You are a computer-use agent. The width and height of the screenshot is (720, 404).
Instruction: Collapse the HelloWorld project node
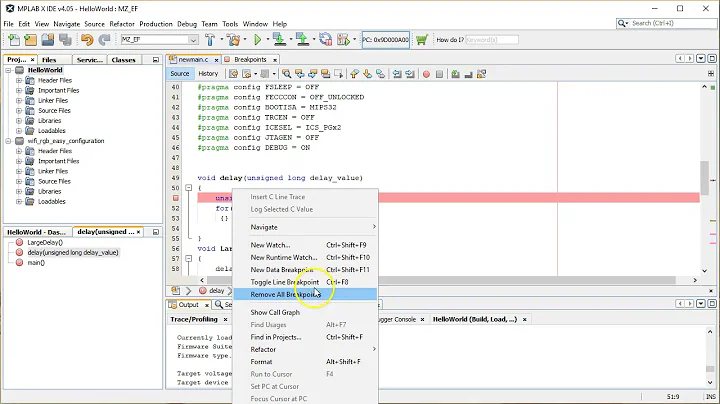pos(8,70)
